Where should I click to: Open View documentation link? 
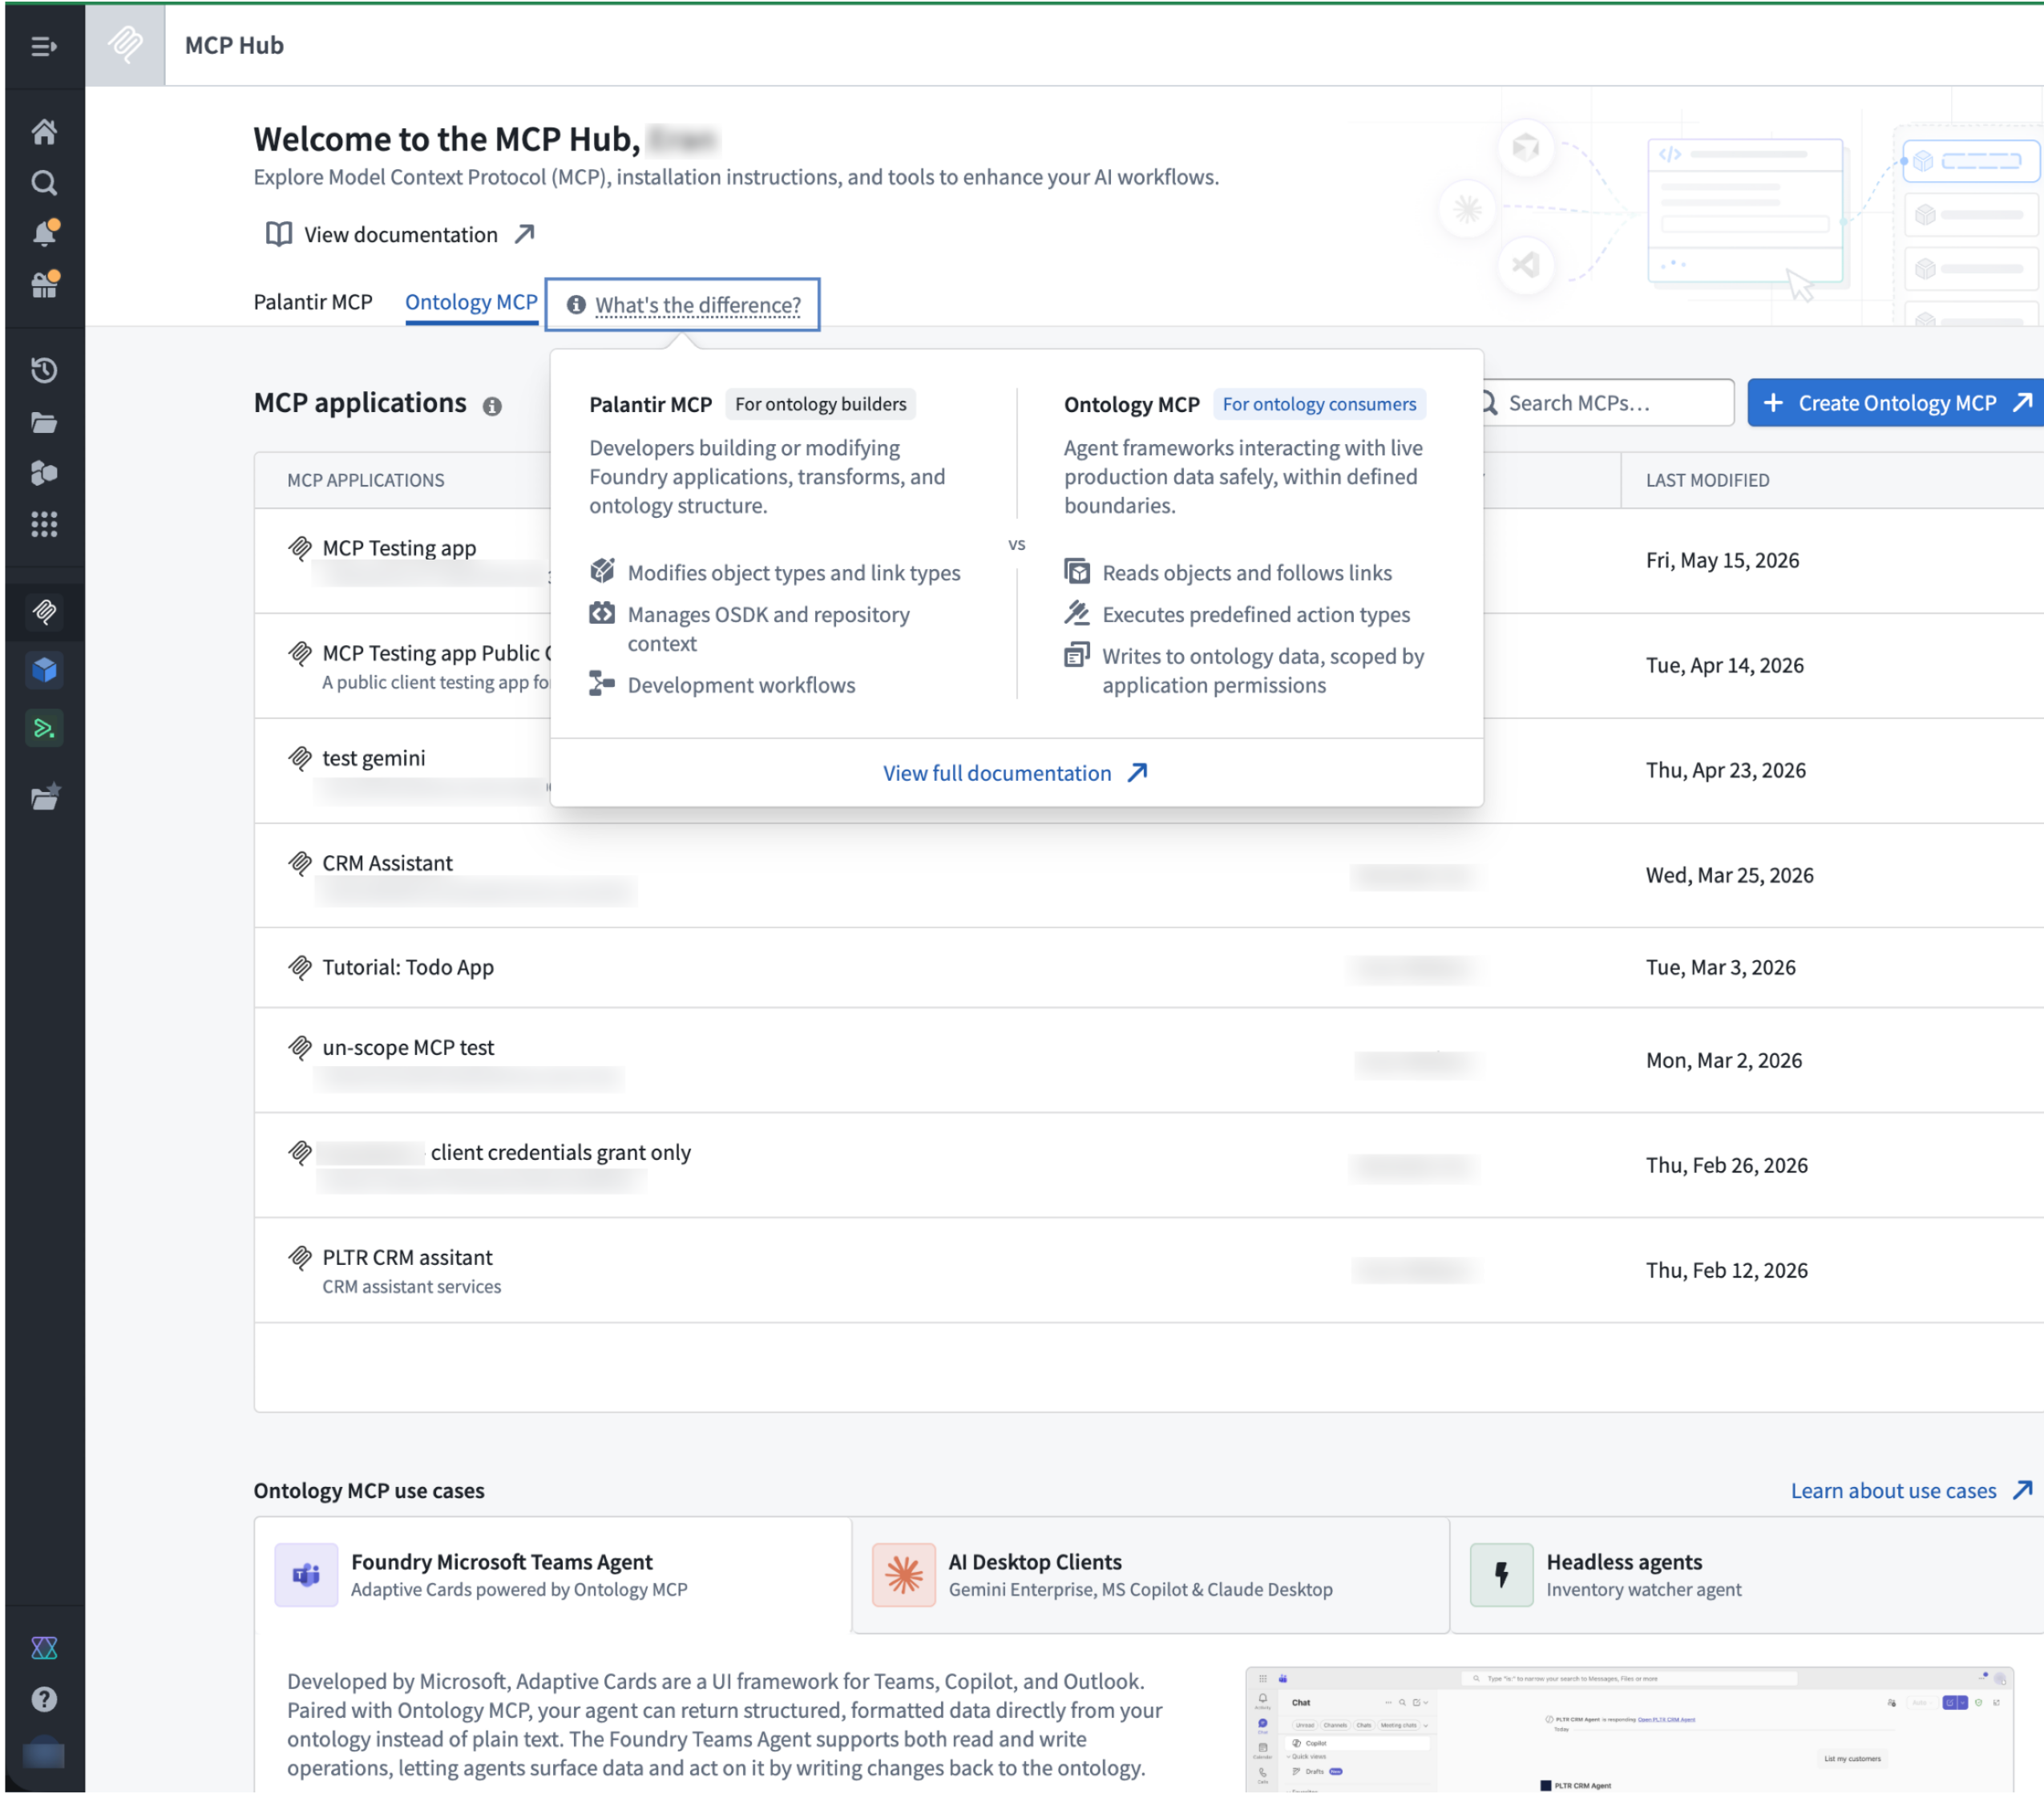coord(400,234)
